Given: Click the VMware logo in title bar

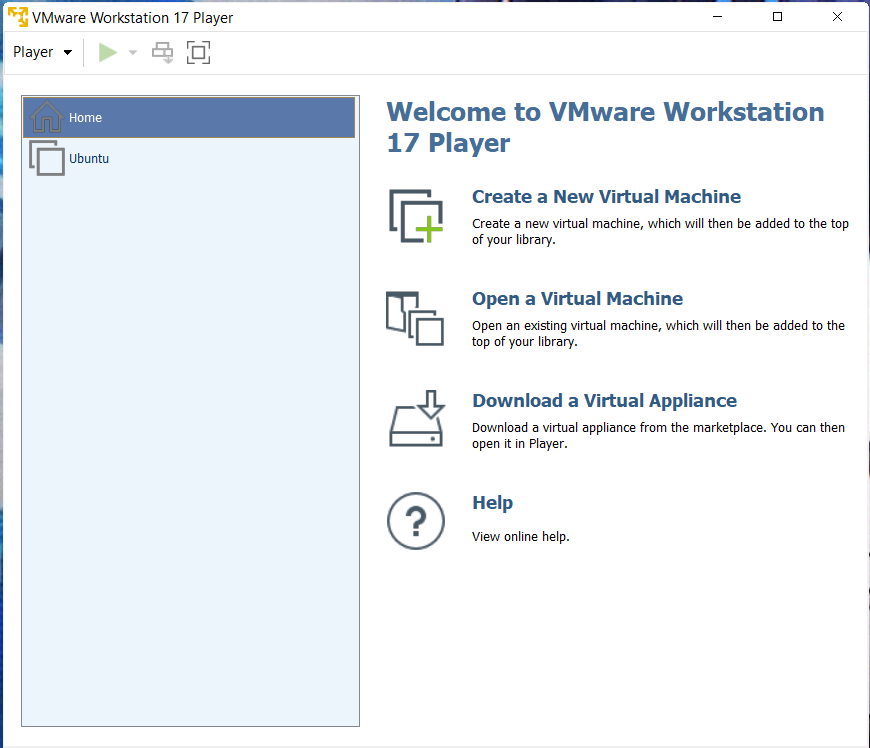Looking at the screenshot, I should 17,17.
